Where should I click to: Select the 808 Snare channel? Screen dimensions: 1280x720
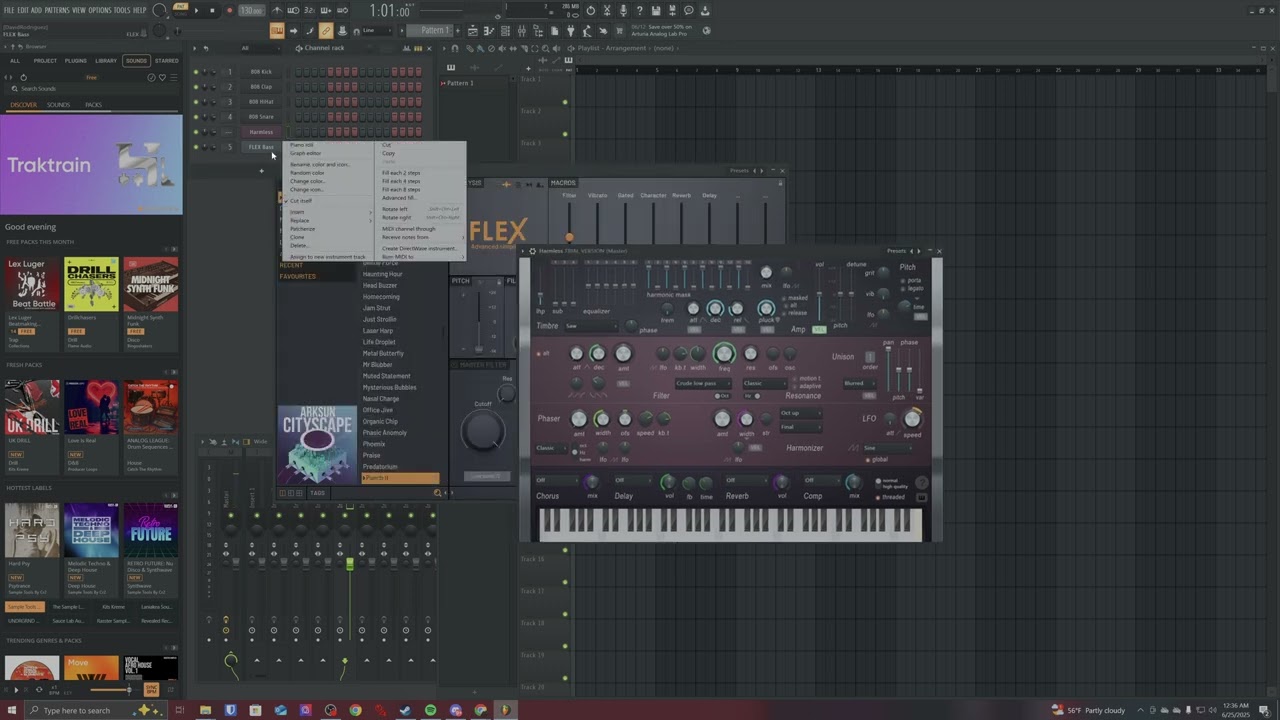(x=261, y=117)
